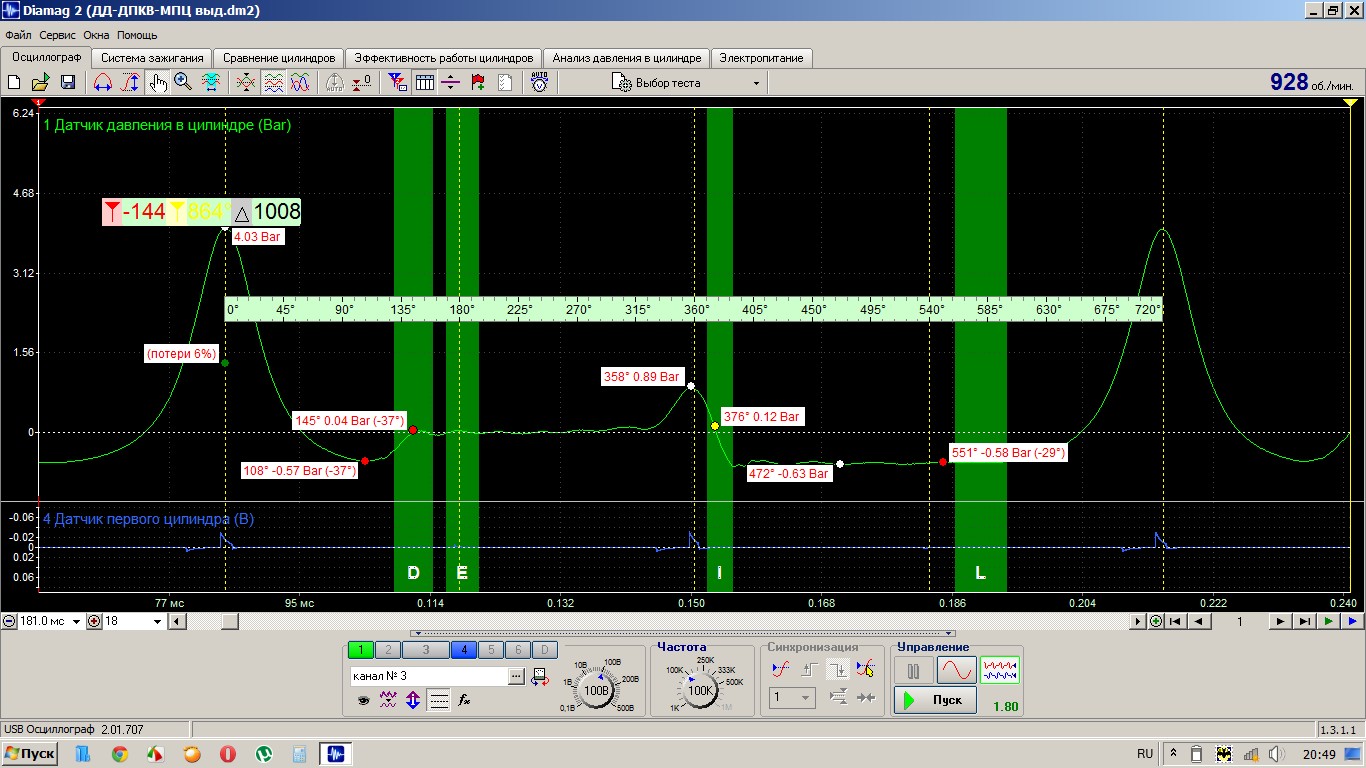The width and height of the screenshot is (1366, 768).
Task: Switch to the Сравнение цилиндров tab
Action: point(279,58)
